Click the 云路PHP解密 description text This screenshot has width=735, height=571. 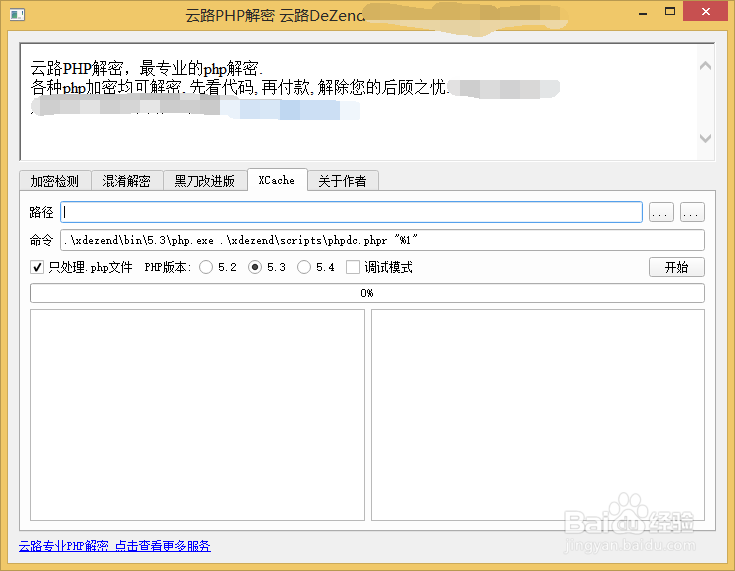tap(147, 68)
